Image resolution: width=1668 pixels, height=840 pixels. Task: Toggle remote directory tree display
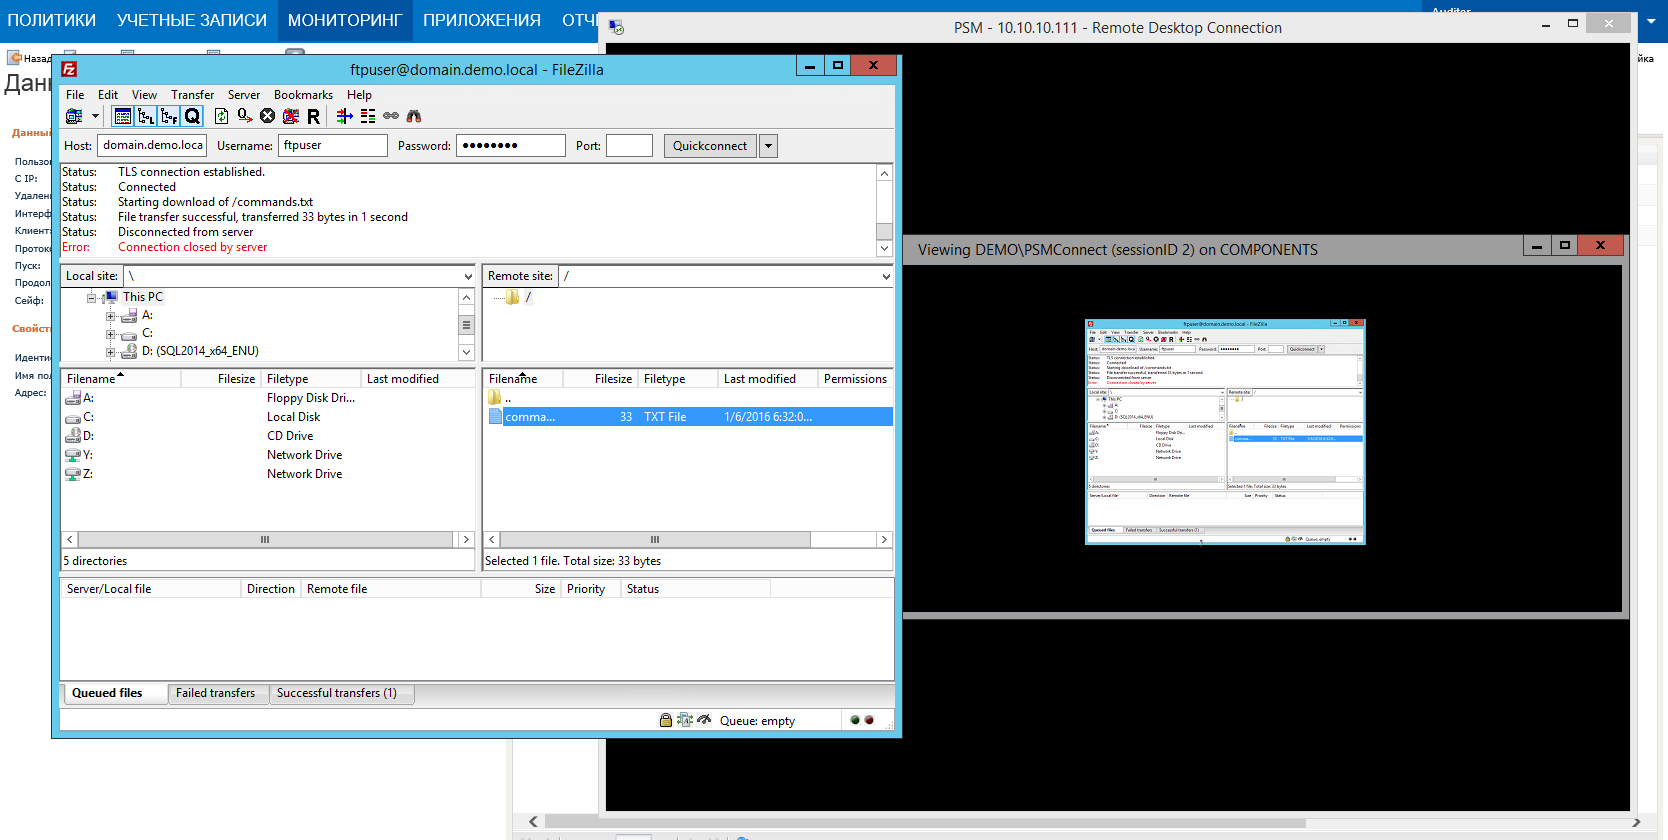[x=169, y=116]
